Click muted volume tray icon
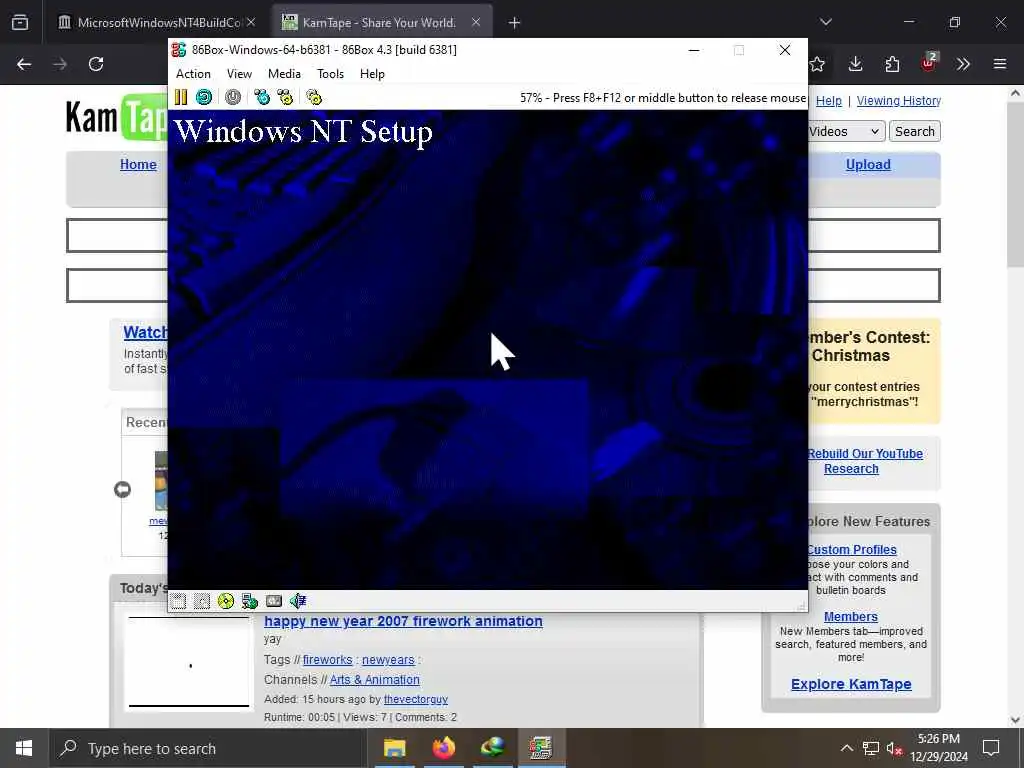The height and width of the screenshot is (768, 1024). point(894,748)
